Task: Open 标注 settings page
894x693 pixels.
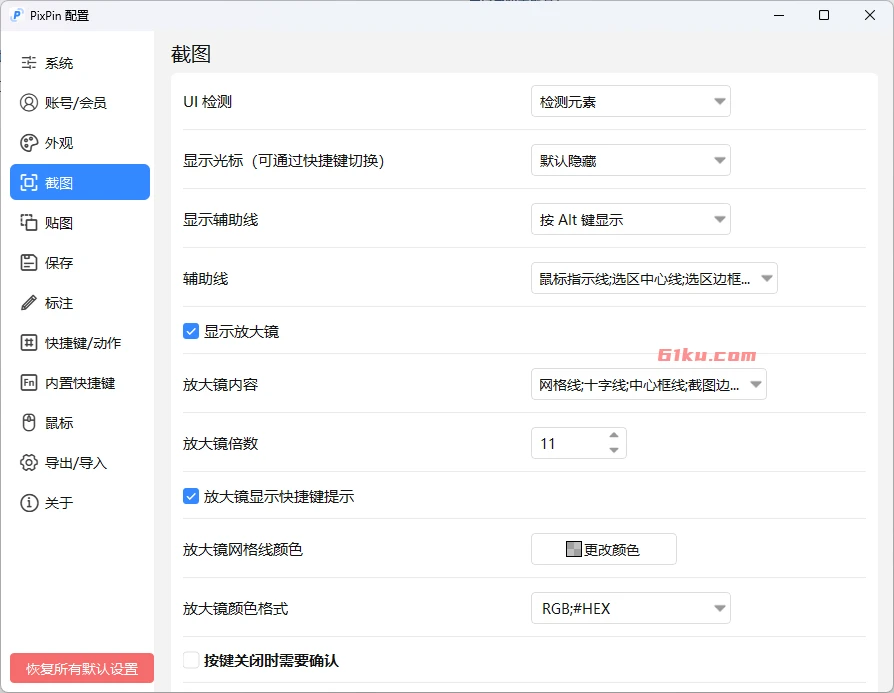Action: click(80, 302)
